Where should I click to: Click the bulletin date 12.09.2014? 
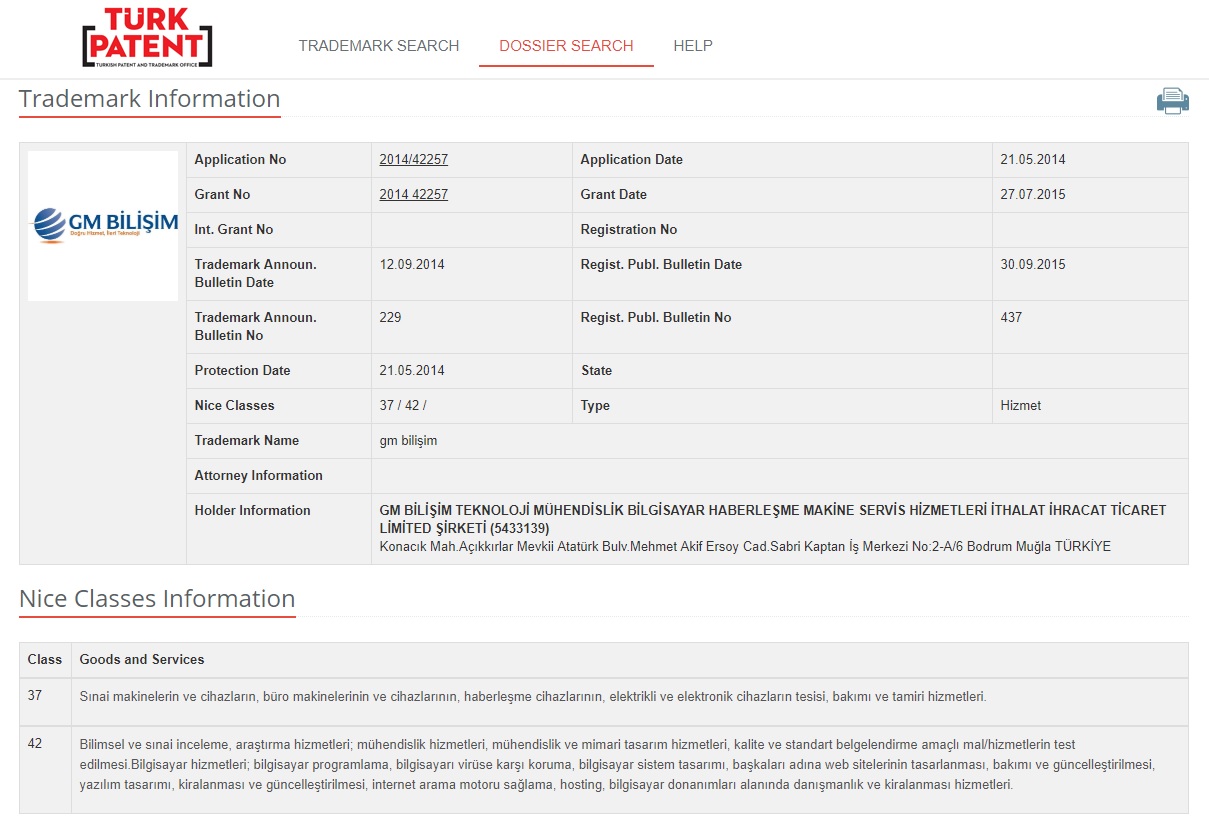[412, 265]
